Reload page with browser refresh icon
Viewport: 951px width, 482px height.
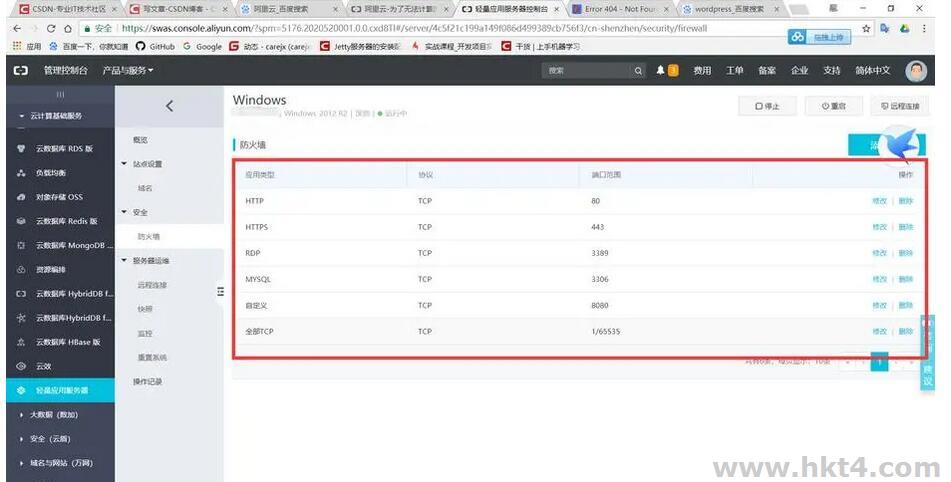51,28
